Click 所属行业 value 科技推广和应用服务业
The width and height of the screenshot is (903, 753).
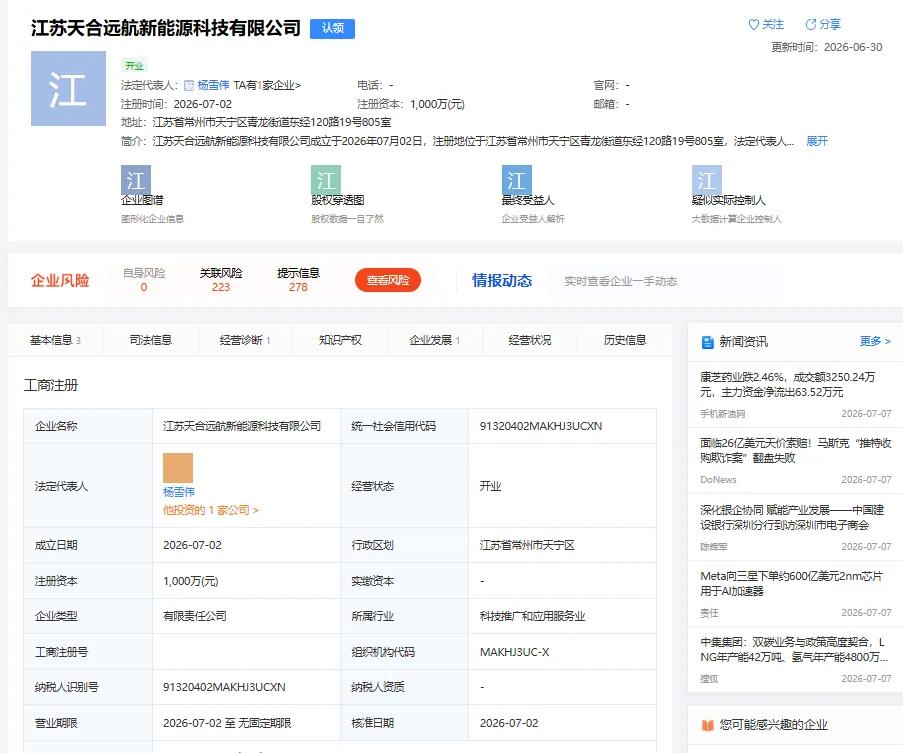pyautogui.click(x=532, y=617)
